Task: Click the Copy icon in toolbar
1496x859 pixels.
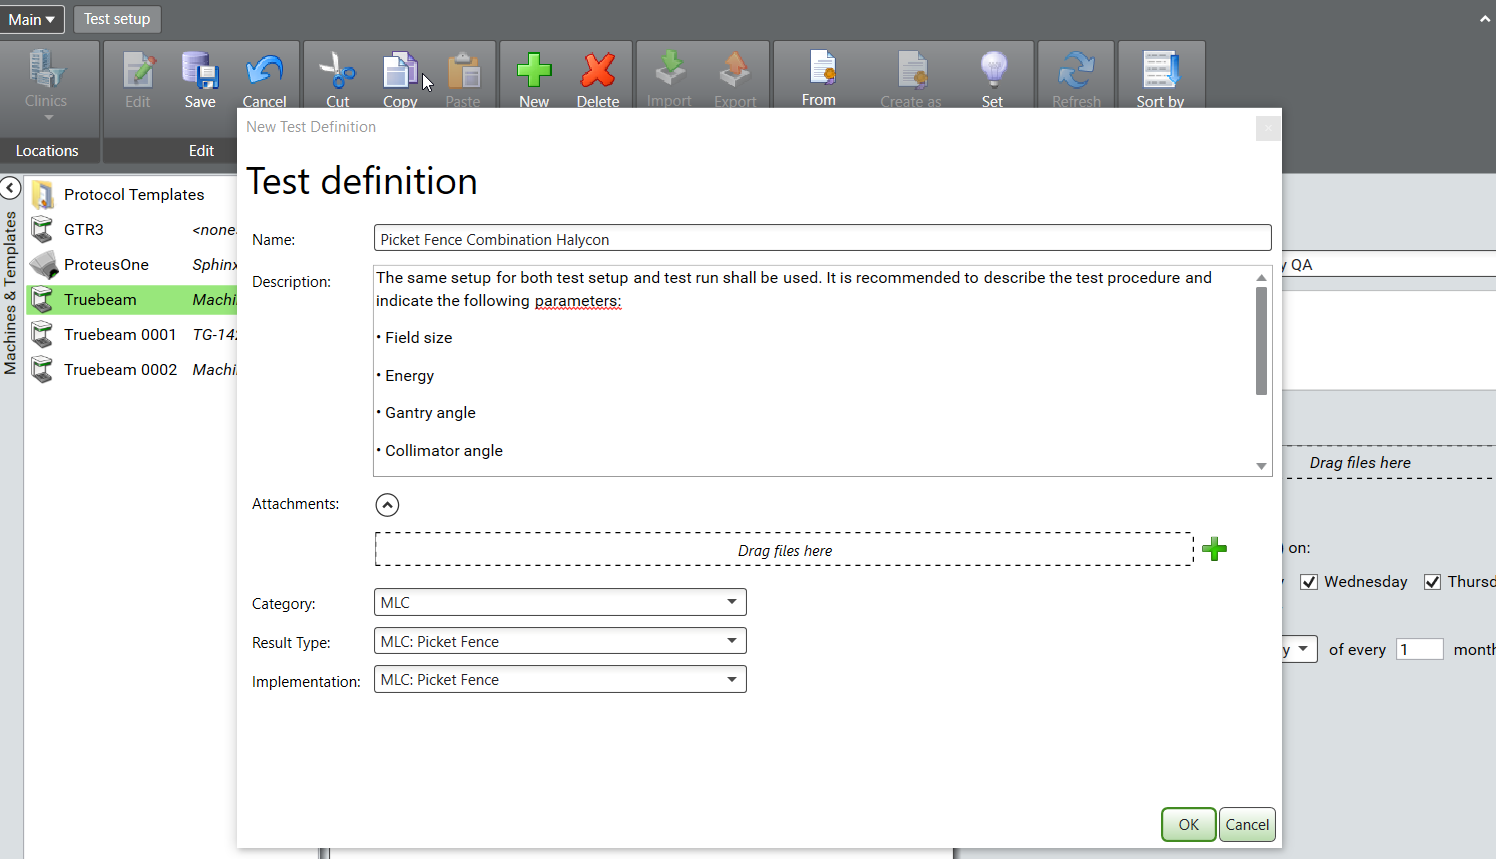Action: tap(400, 72)
